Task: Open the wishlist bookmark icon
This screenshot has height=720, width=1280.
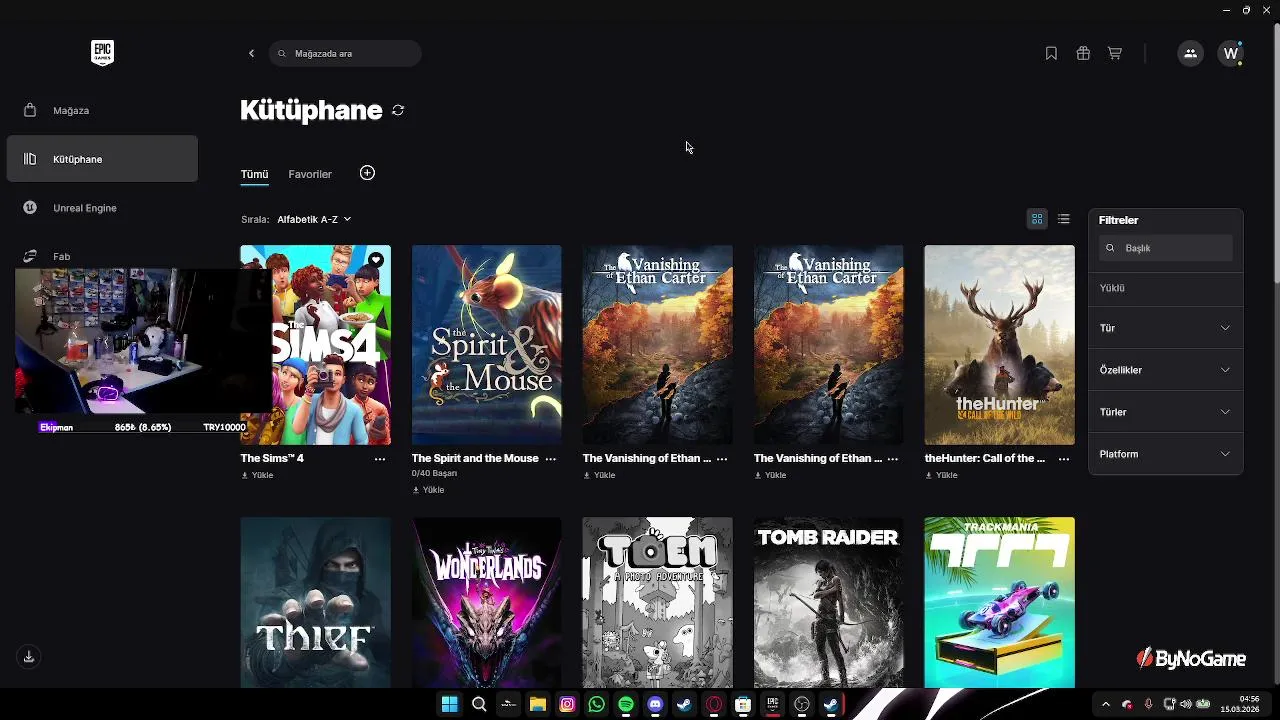Action: pyautogui.click(x=1051, y=53)
